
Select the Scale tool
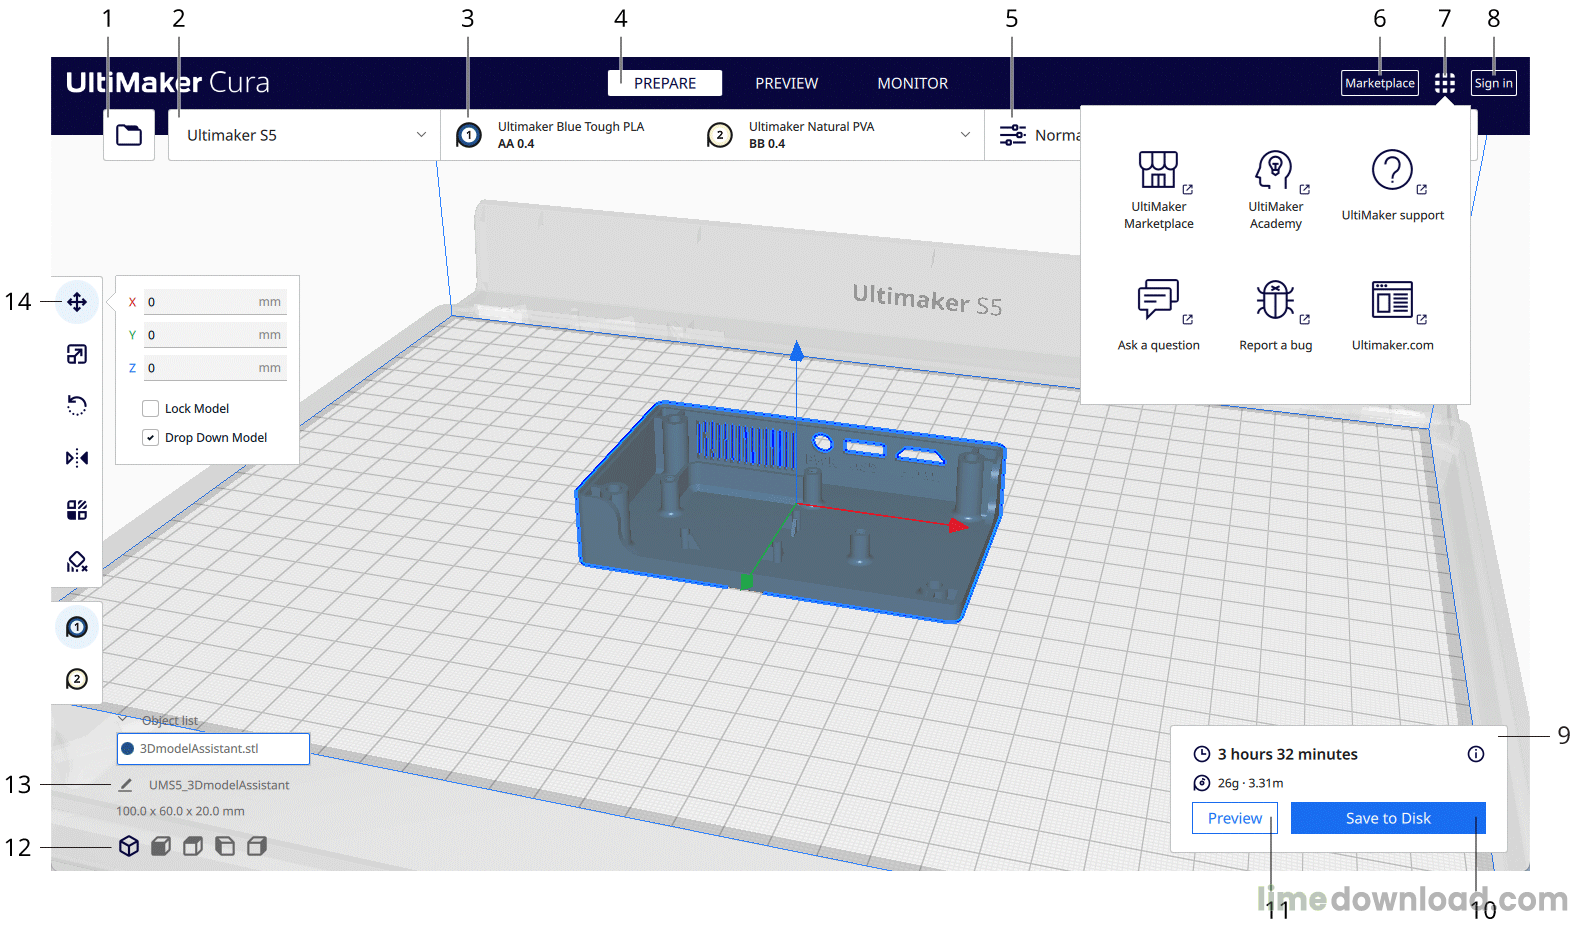click(77, 354)
